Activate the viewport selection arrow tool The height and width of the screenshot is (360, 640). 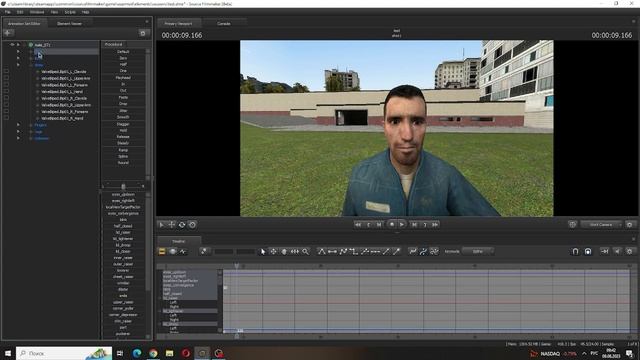[x=161, y=224]
